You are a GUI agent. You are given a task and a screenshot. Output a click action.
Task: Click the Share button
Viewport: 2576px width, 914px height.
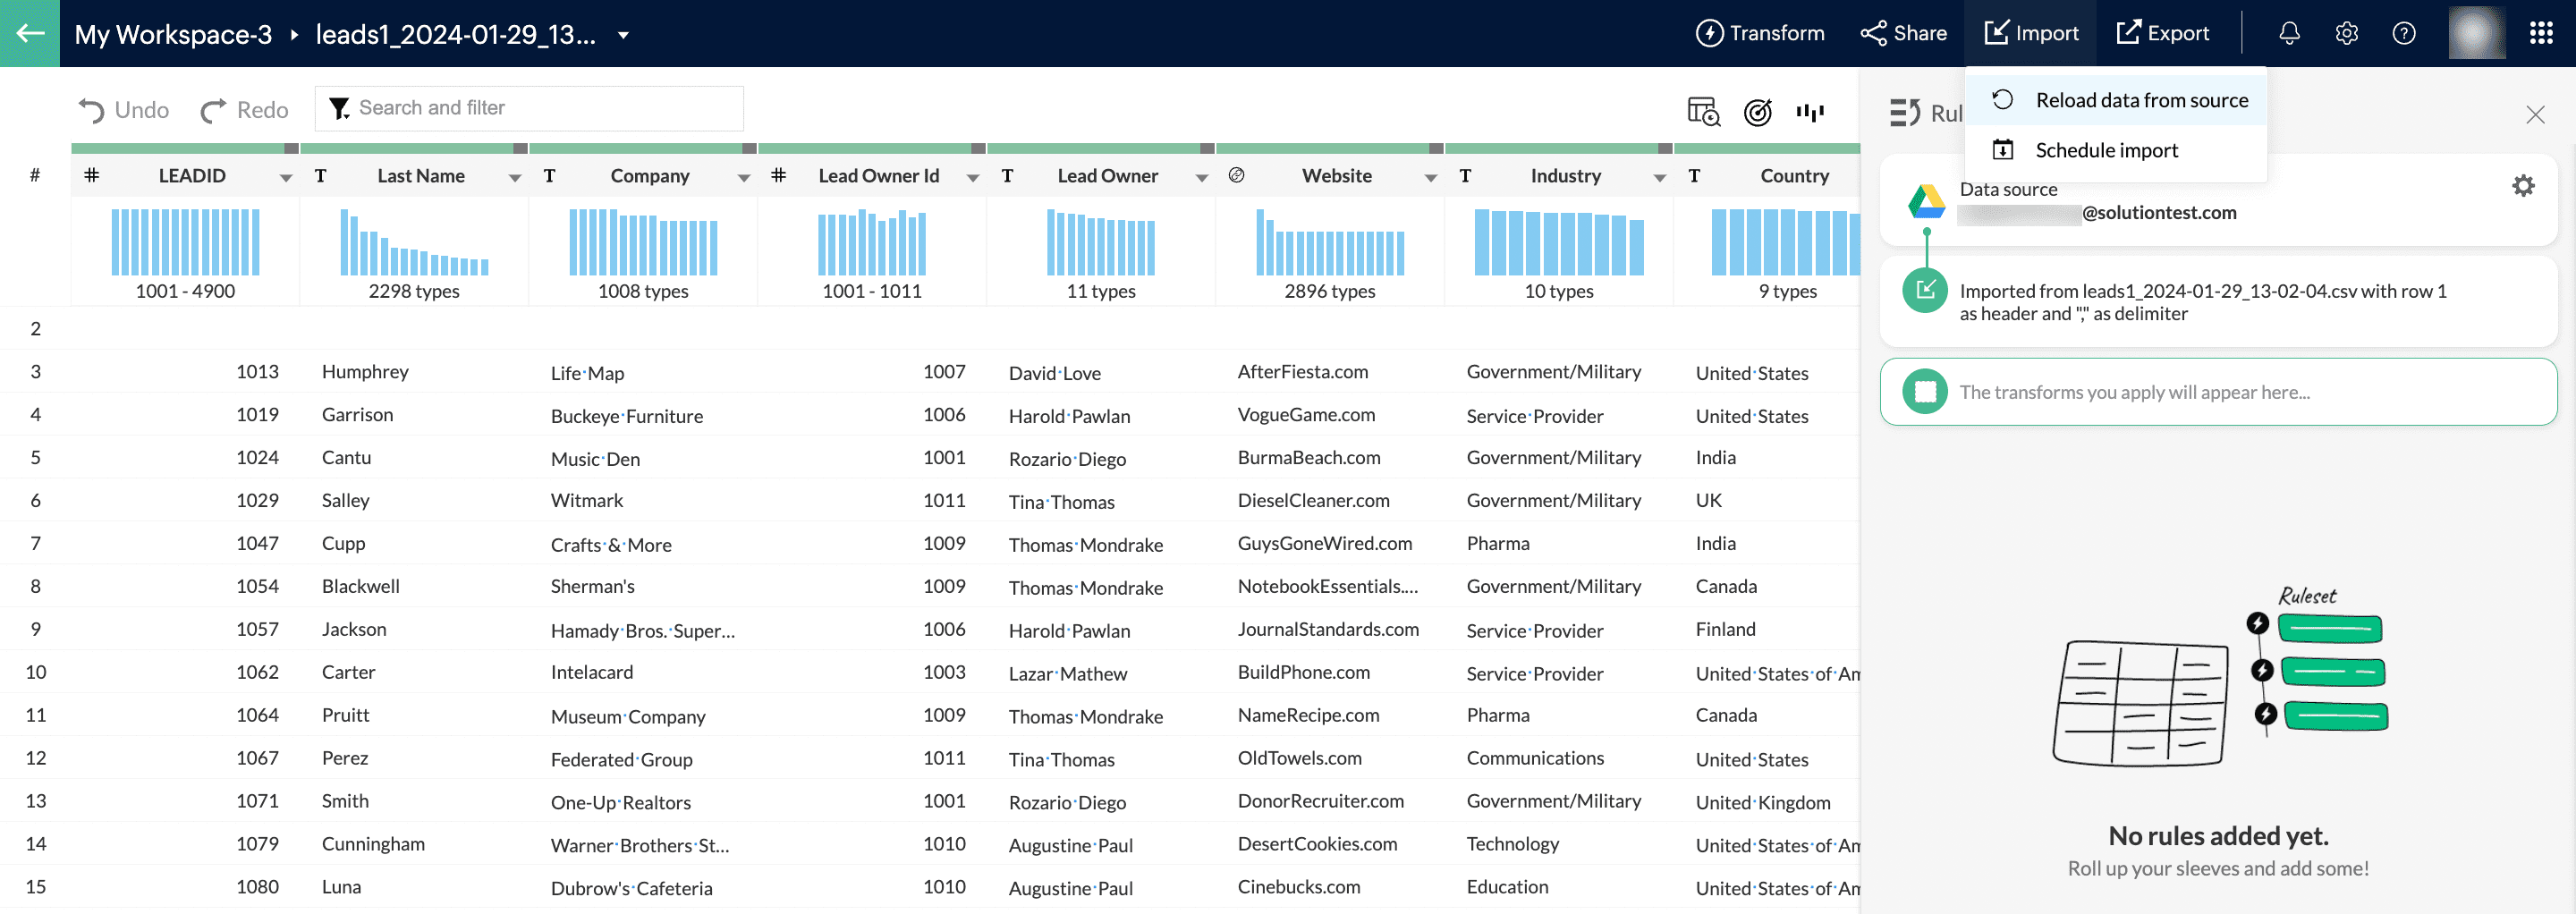(x=1903, y=33)
